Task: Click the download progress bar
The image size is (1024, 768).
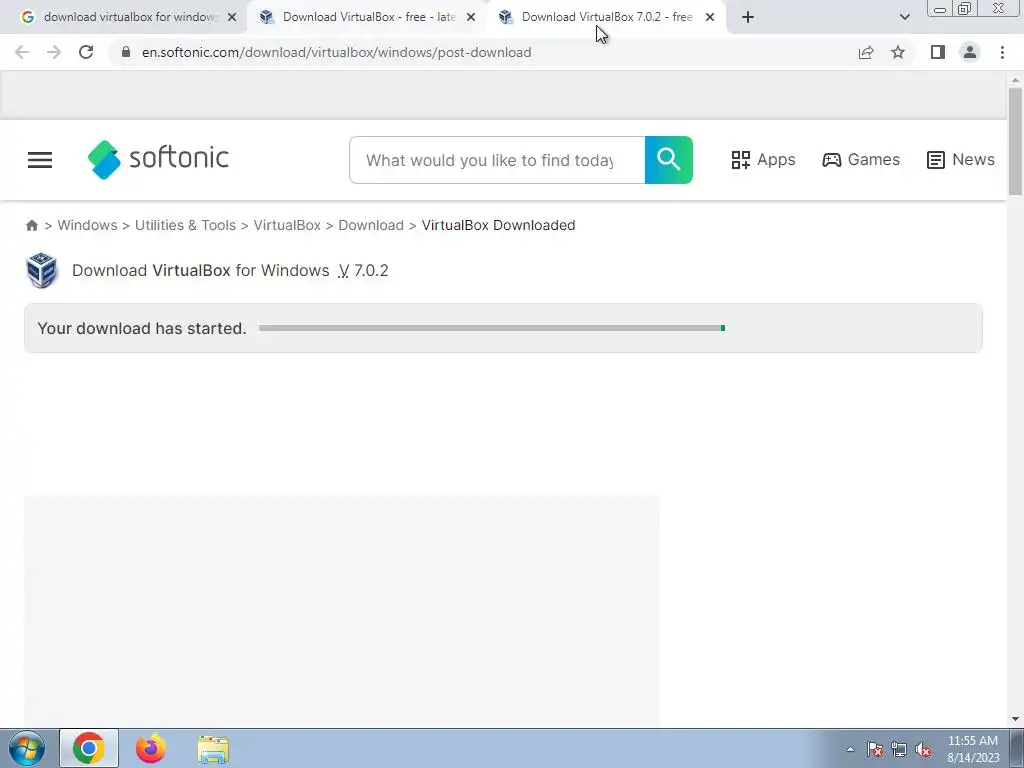Action: pos(492,328)
